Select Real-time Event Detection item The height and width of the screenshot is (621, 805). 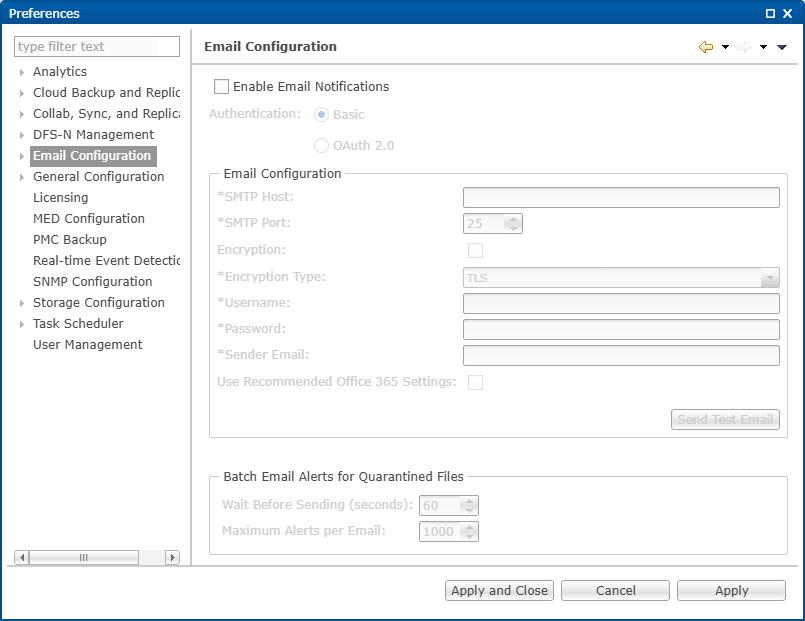106,261
